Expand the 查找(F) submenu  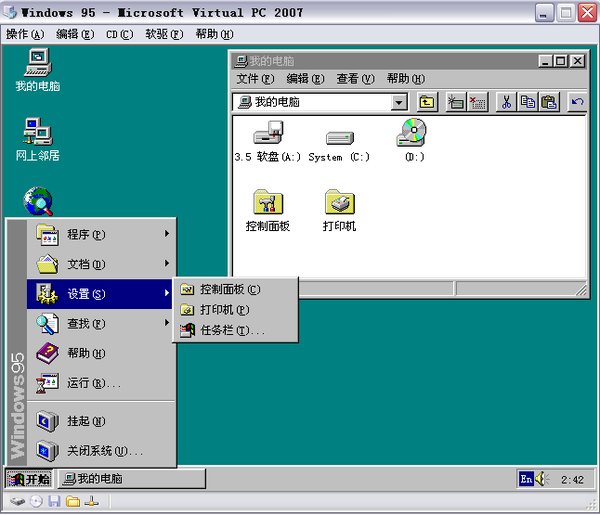(101, 323)
